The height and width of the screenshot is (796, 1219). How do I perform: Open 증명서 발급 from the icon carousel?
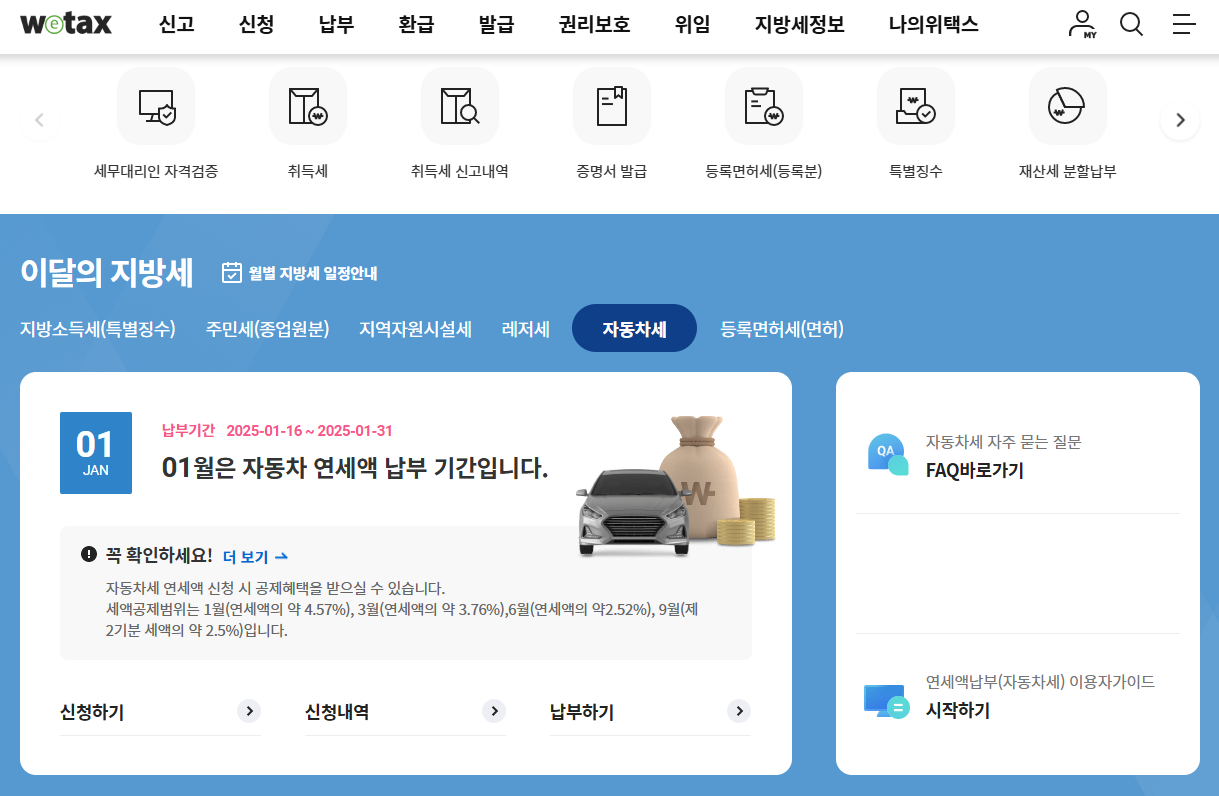611,105
